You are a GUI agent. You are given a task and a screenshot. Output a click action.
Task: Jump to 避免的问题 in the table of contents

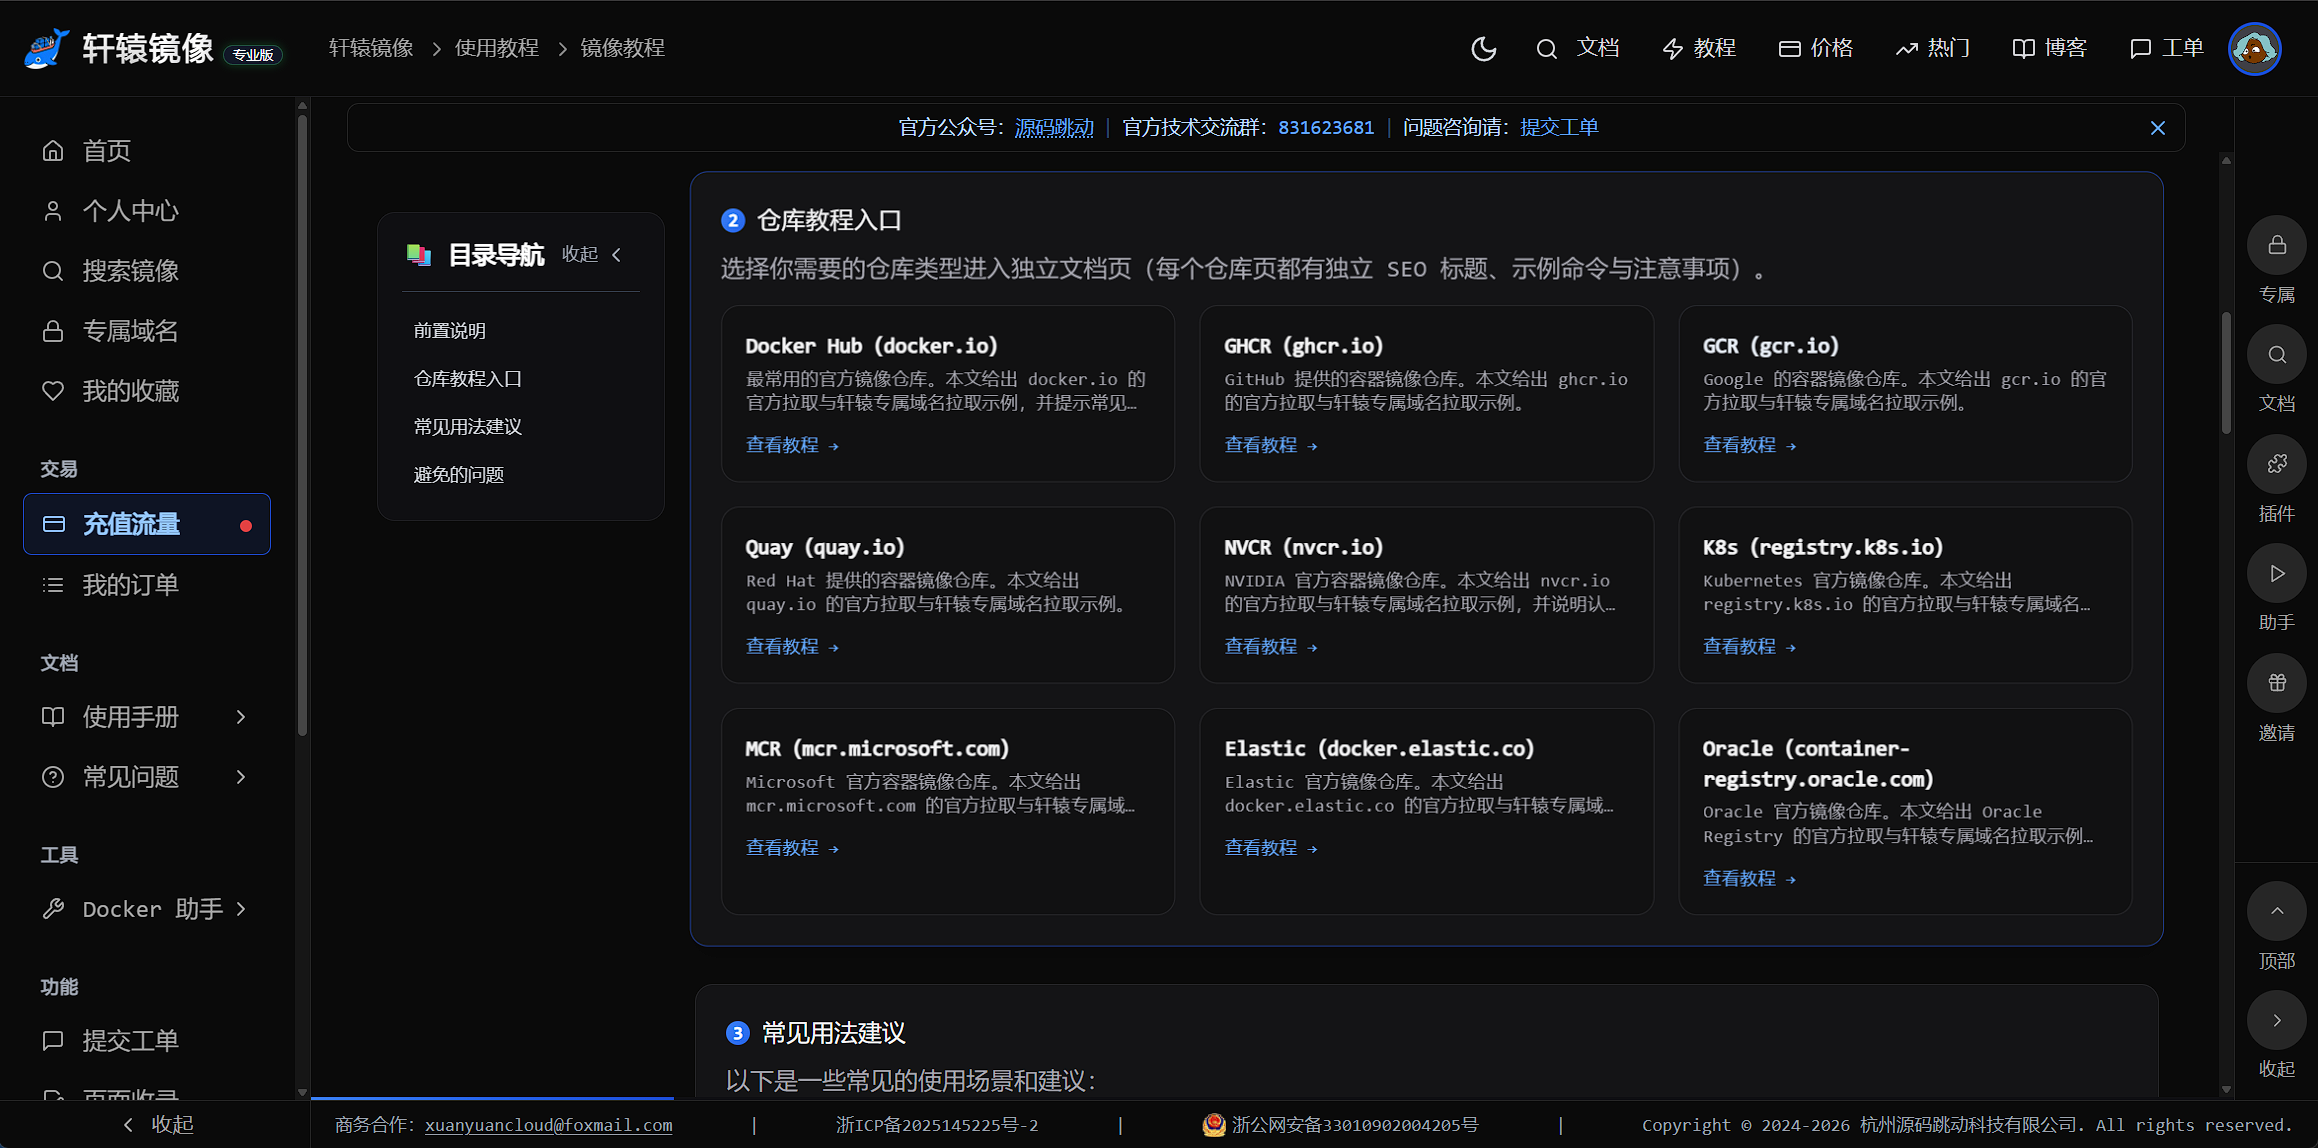[x=459, y=475]
